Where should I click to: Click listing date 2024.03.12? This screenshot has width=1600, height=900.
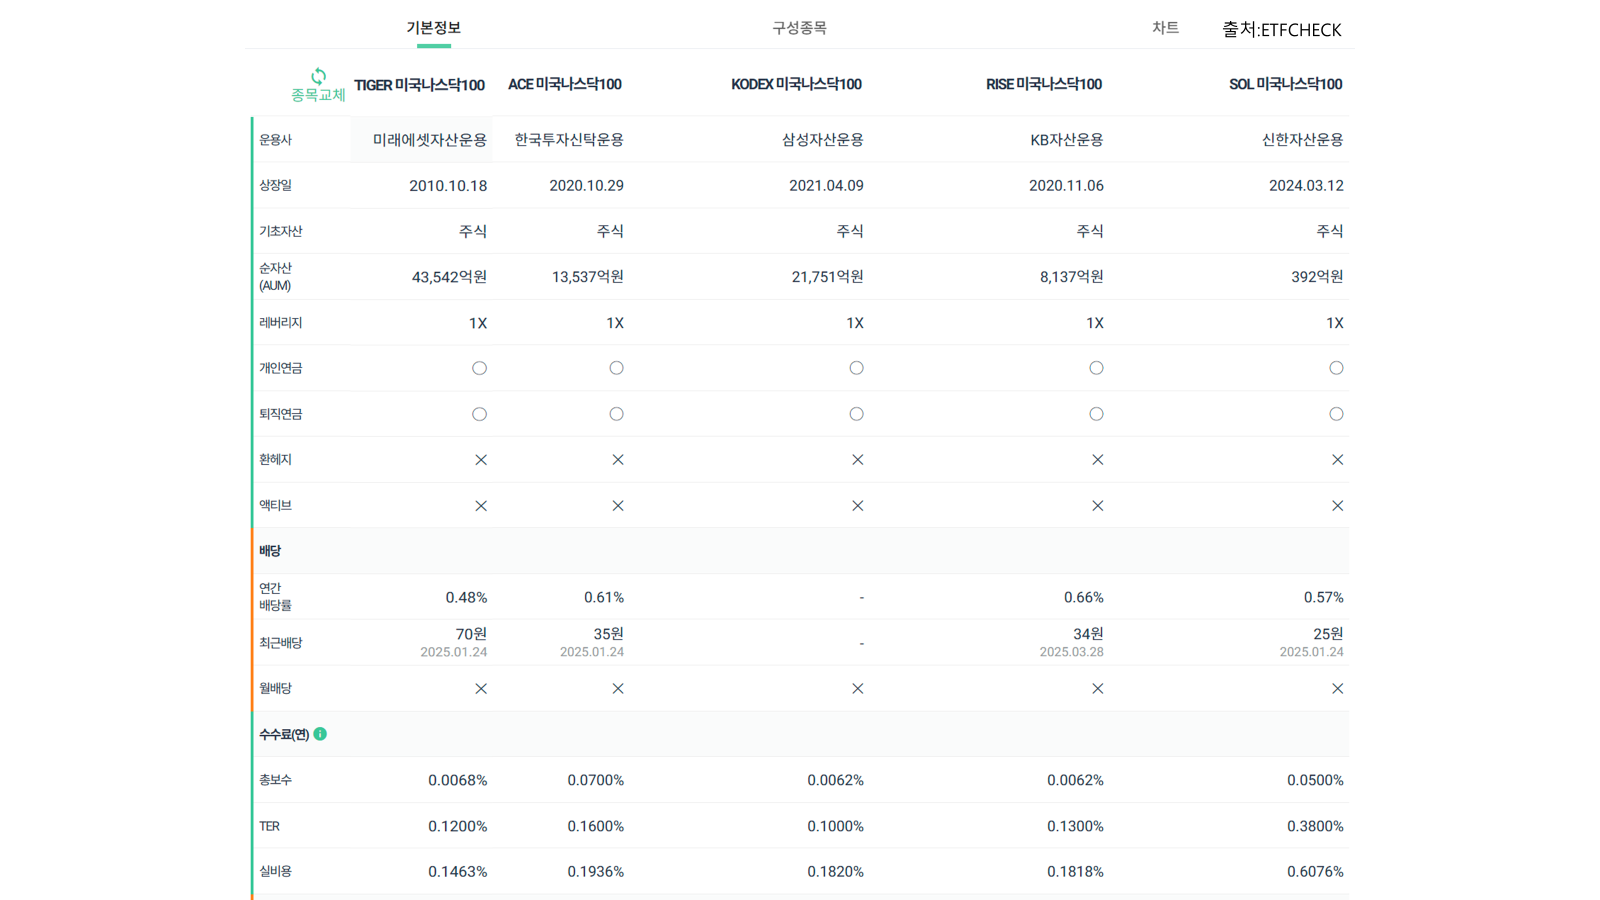click(x=1306, y=186)
